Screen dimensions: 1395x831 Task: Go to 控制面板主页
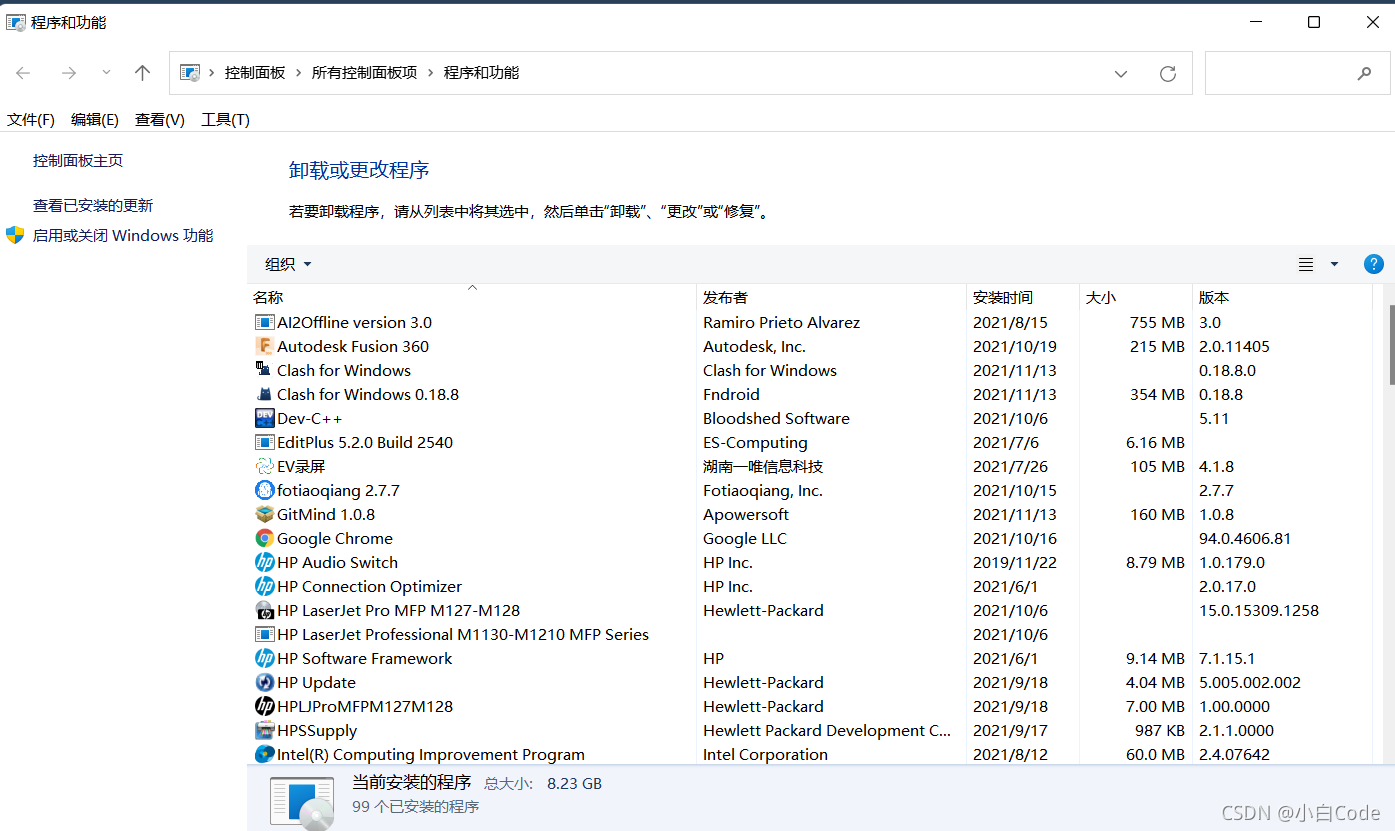tap(78, 160)
